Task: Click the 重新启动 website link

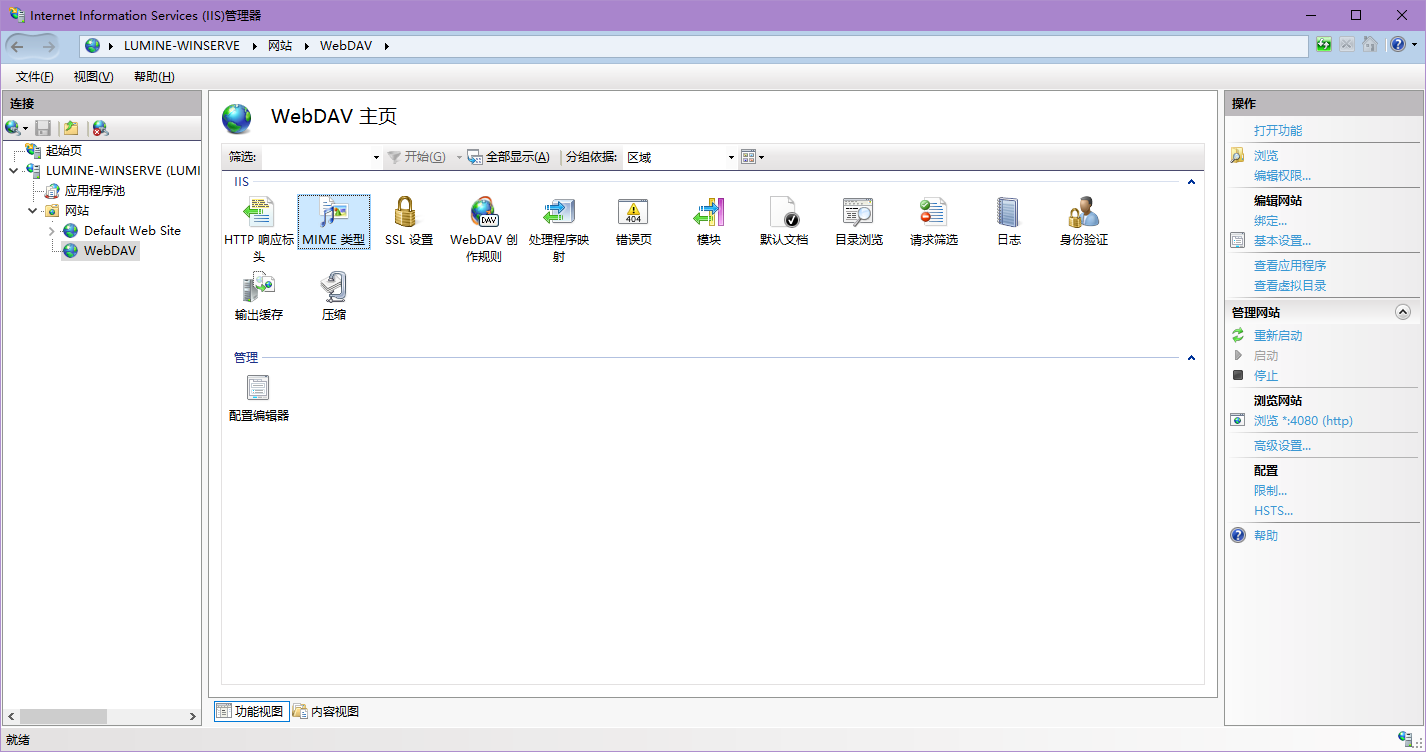Action: 1278,336
